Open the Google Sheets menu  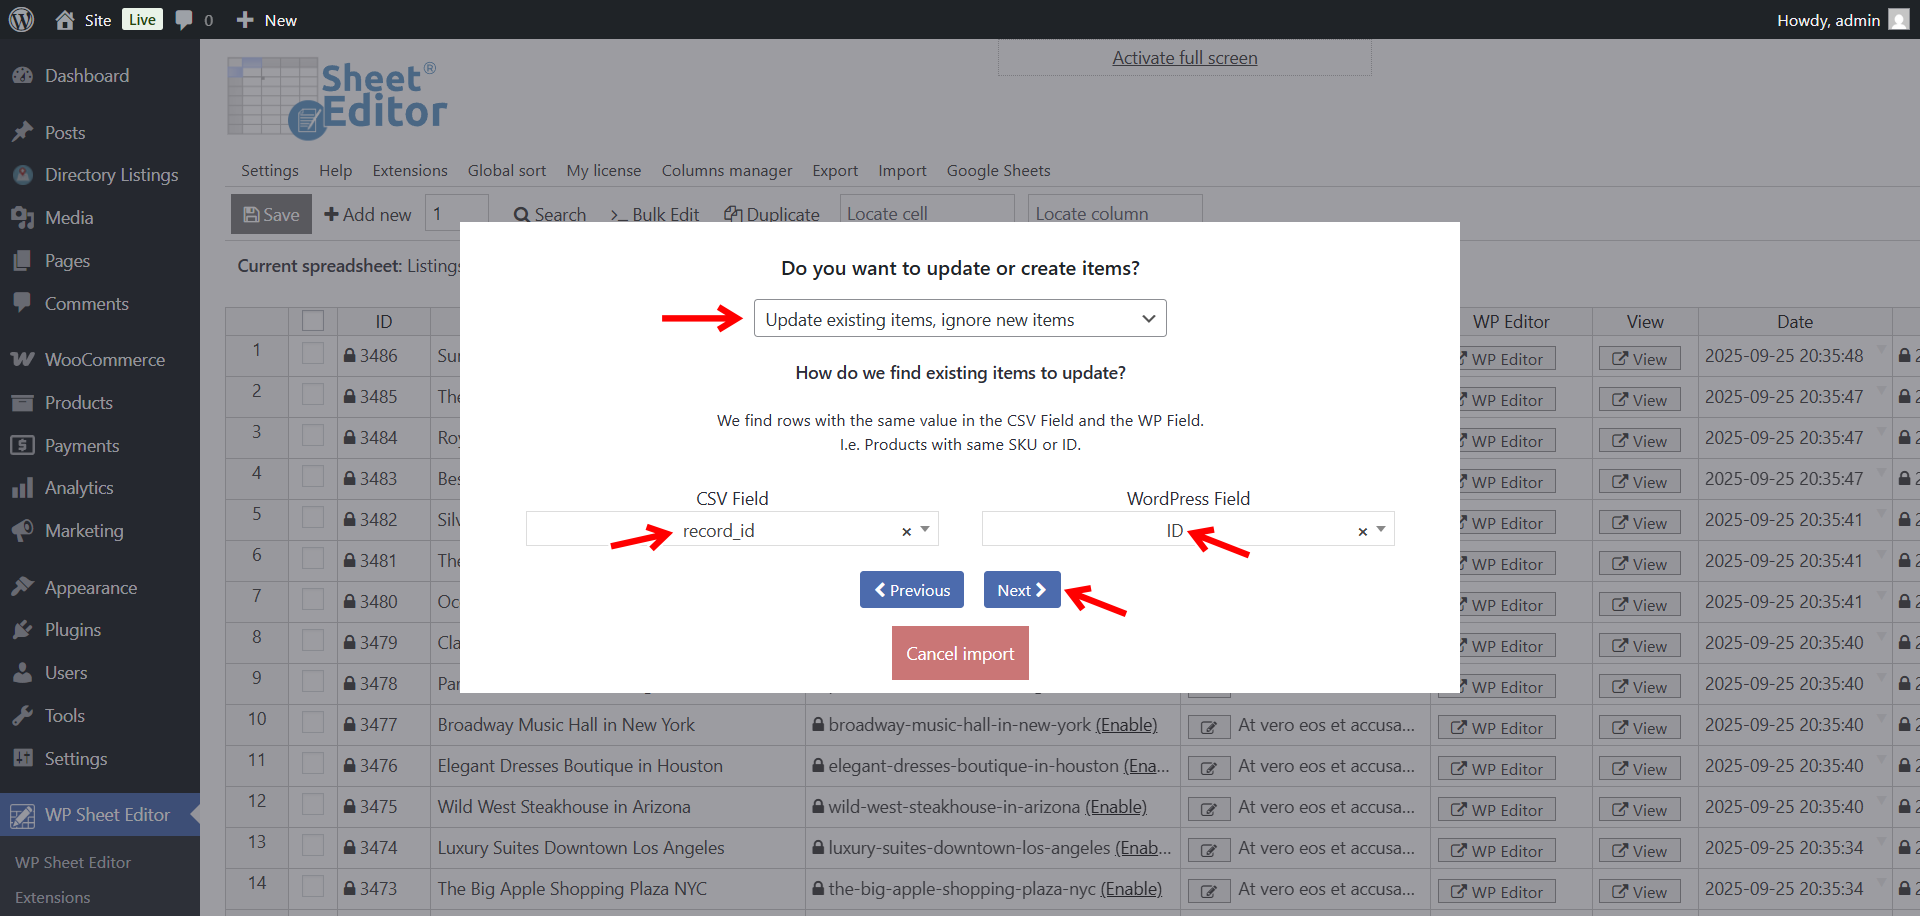pos(998,171)
